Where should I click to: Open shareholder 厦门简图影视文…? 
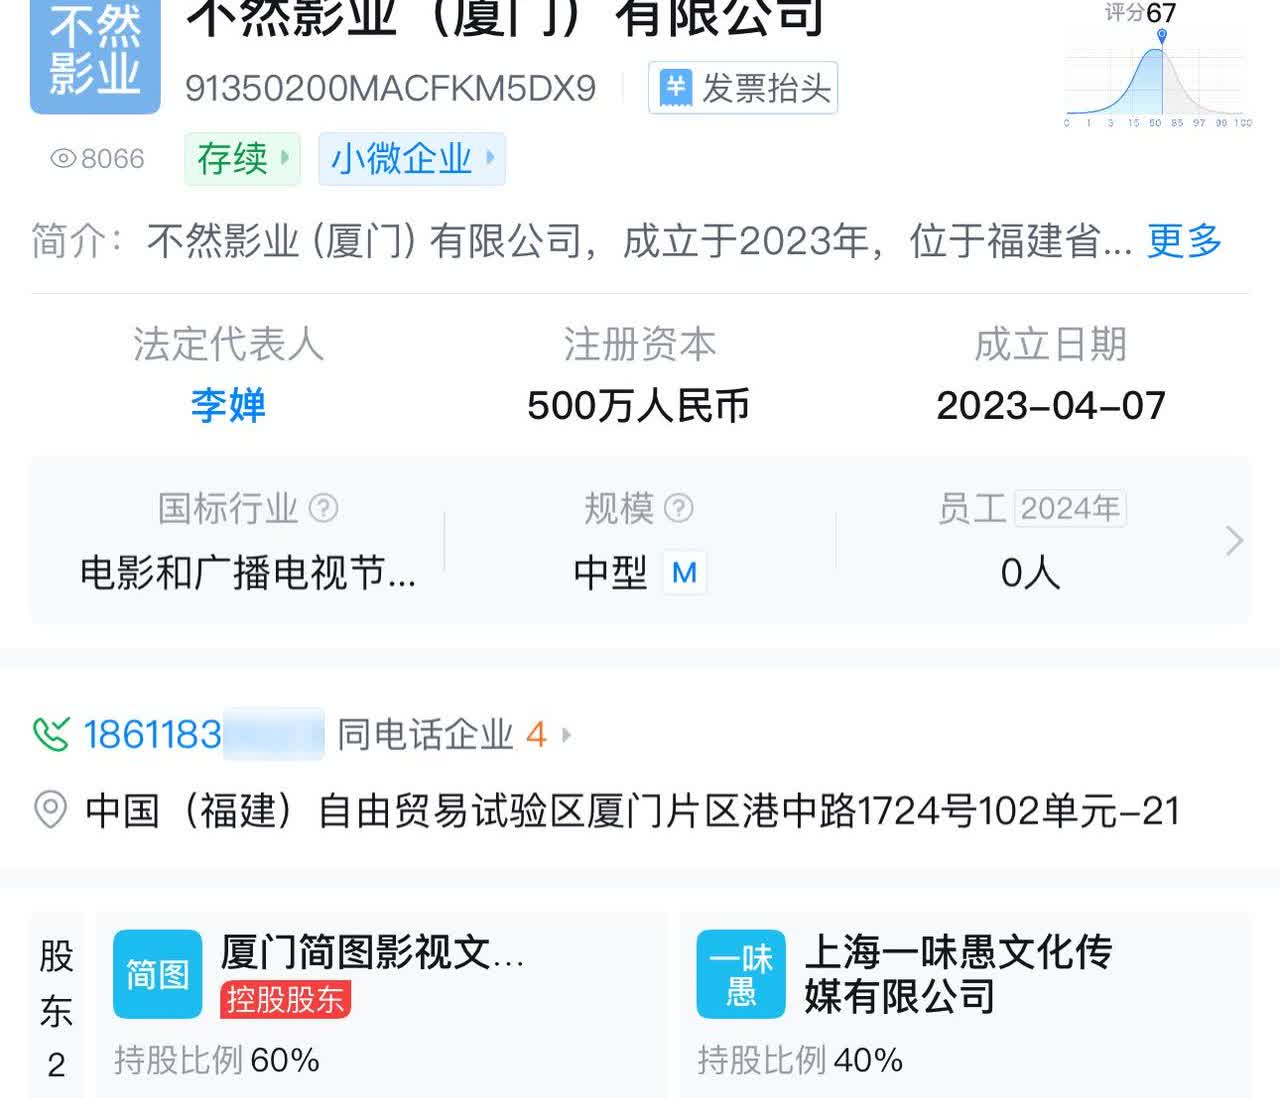coord(372,952)
